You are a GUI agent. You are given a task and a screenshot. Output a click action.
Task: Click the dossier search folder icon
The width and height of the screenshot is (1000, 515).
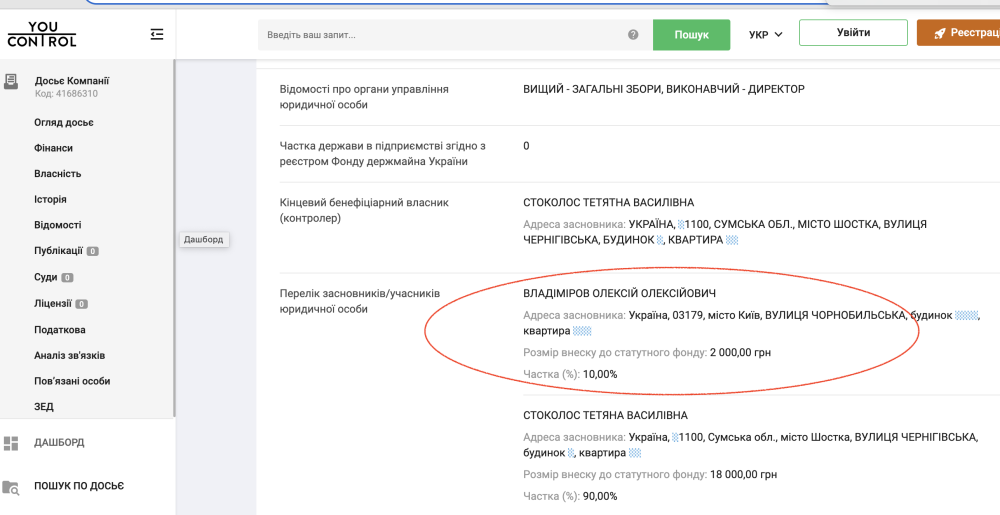pos(11,487)
